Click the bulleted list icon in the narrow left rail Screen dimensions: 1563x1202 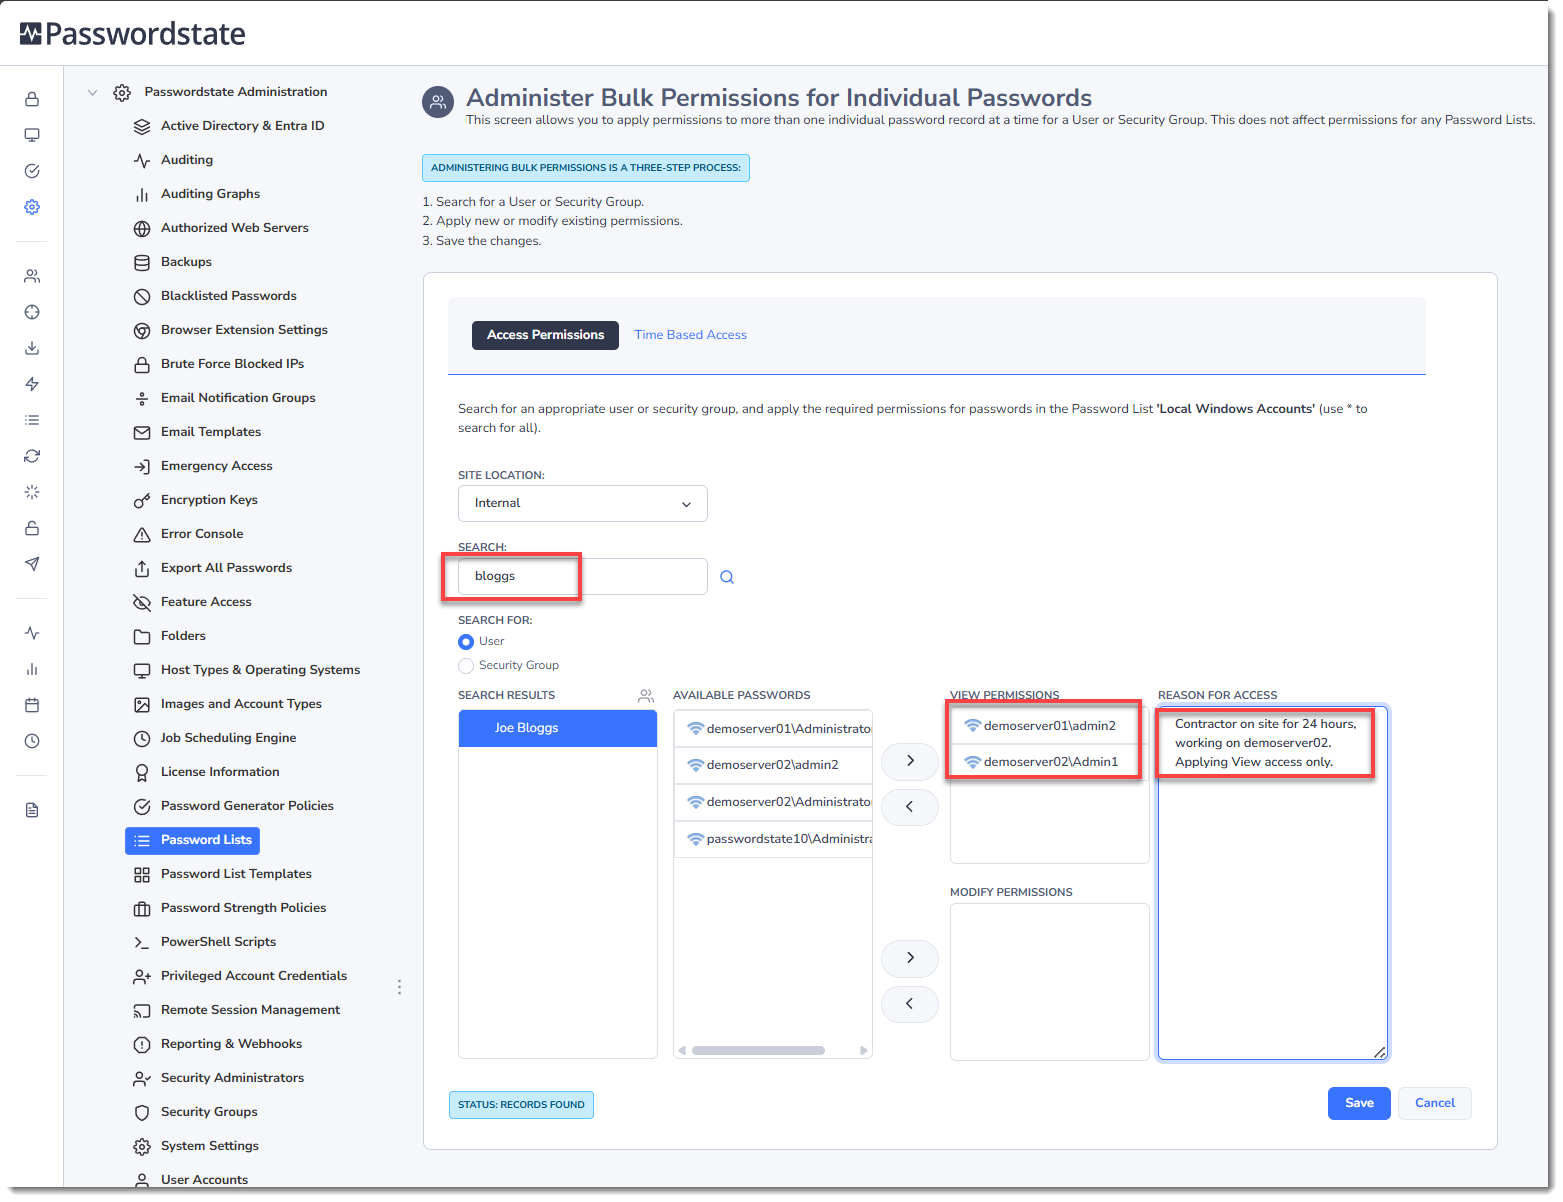[x=32, y=420]
